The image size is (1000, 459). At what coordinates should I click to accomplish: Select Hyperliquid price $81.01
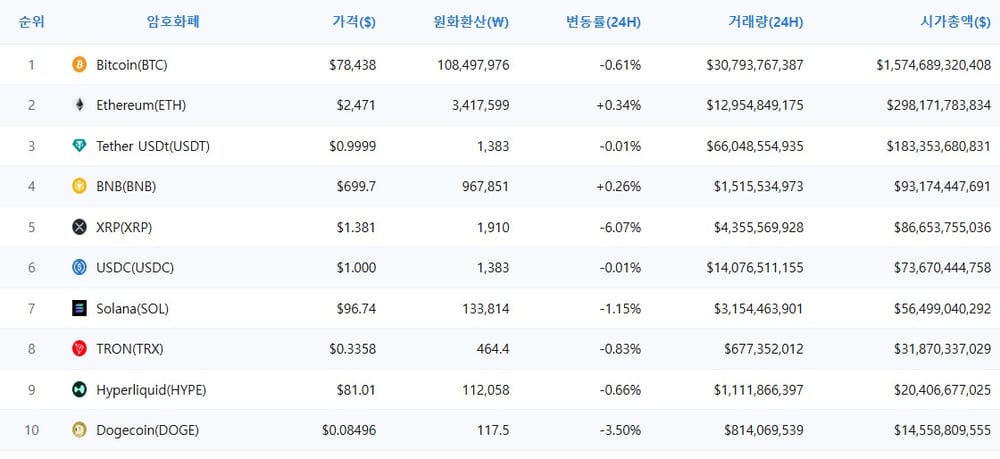(x=357, y=390)
